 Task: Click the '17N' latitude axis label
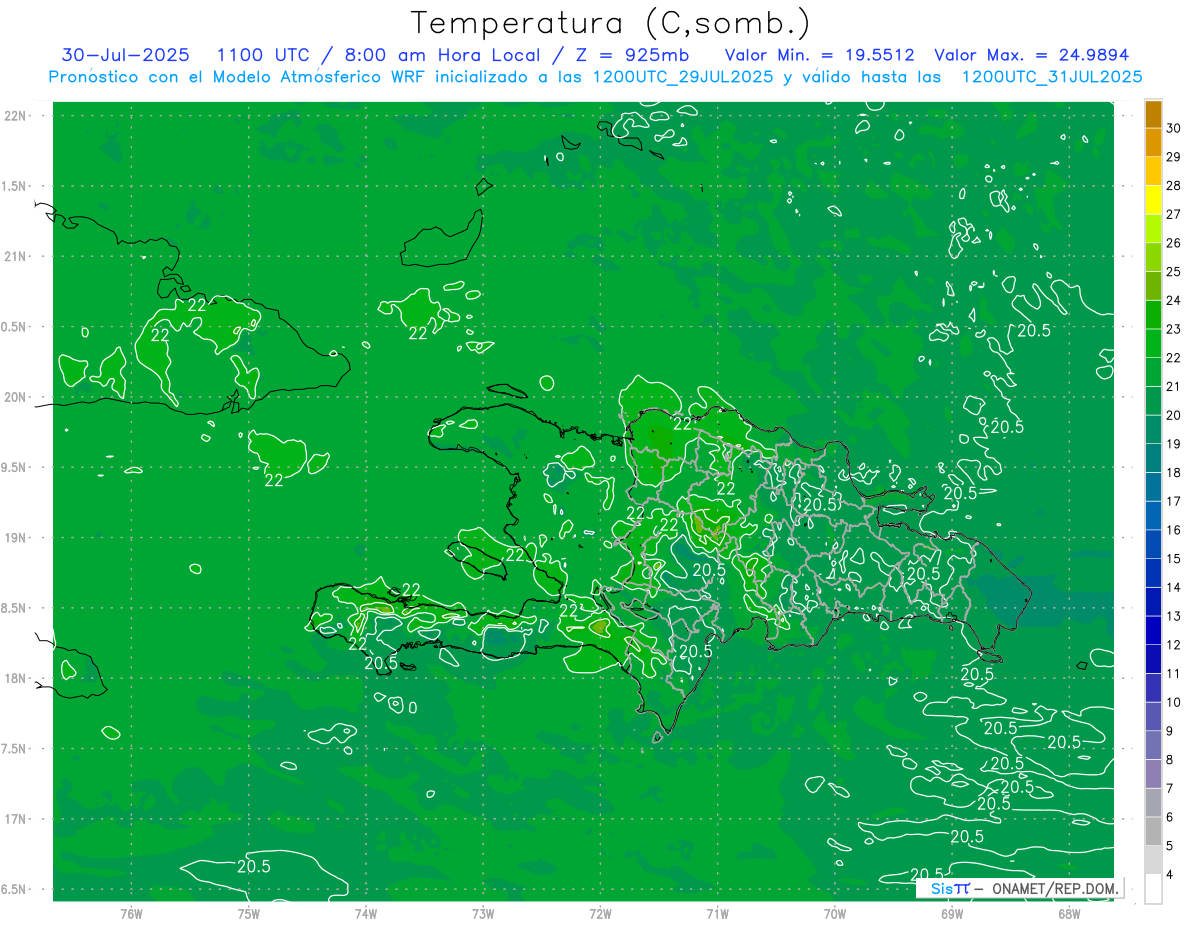15,819
